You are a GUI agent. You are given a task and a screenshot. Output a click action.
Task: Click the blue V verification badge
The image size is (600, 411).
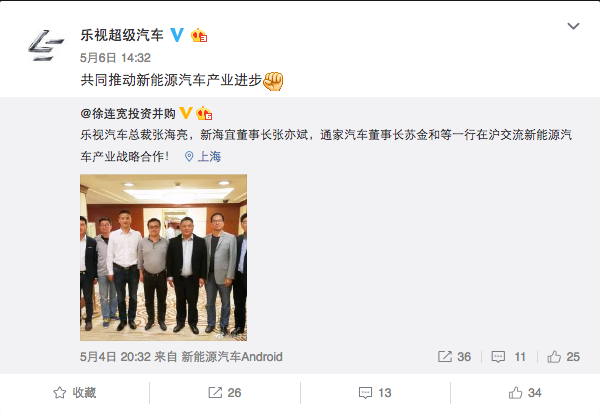coord(177,35)
